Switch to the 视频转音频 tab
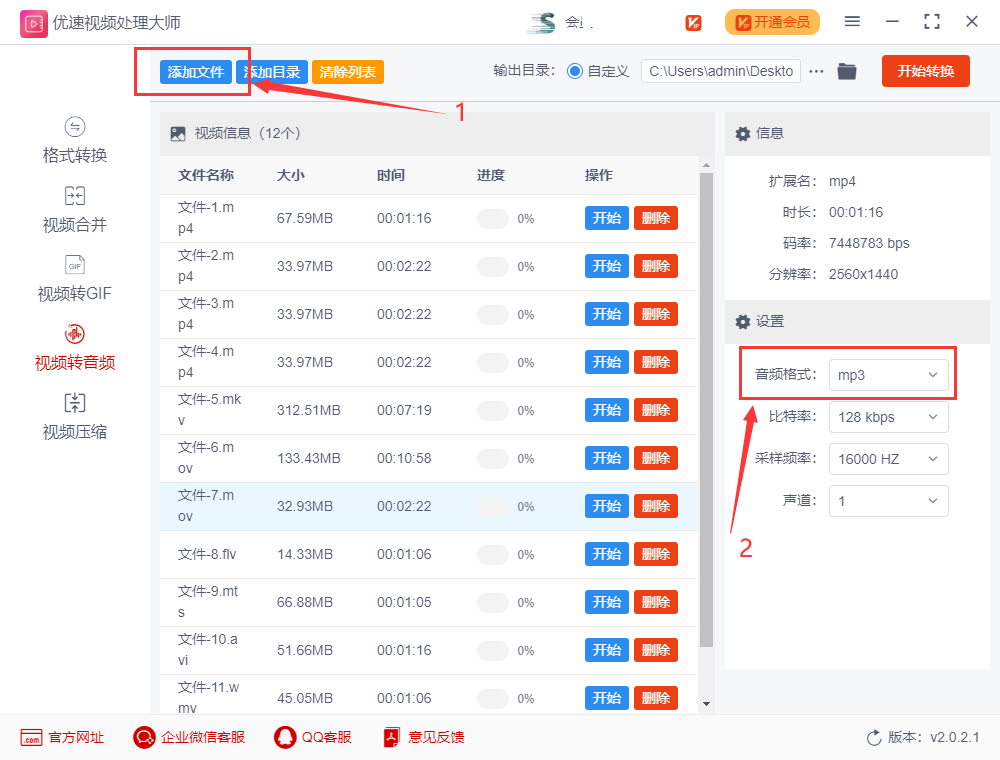This screenshot has width=1000, height=760. [73, 347]
